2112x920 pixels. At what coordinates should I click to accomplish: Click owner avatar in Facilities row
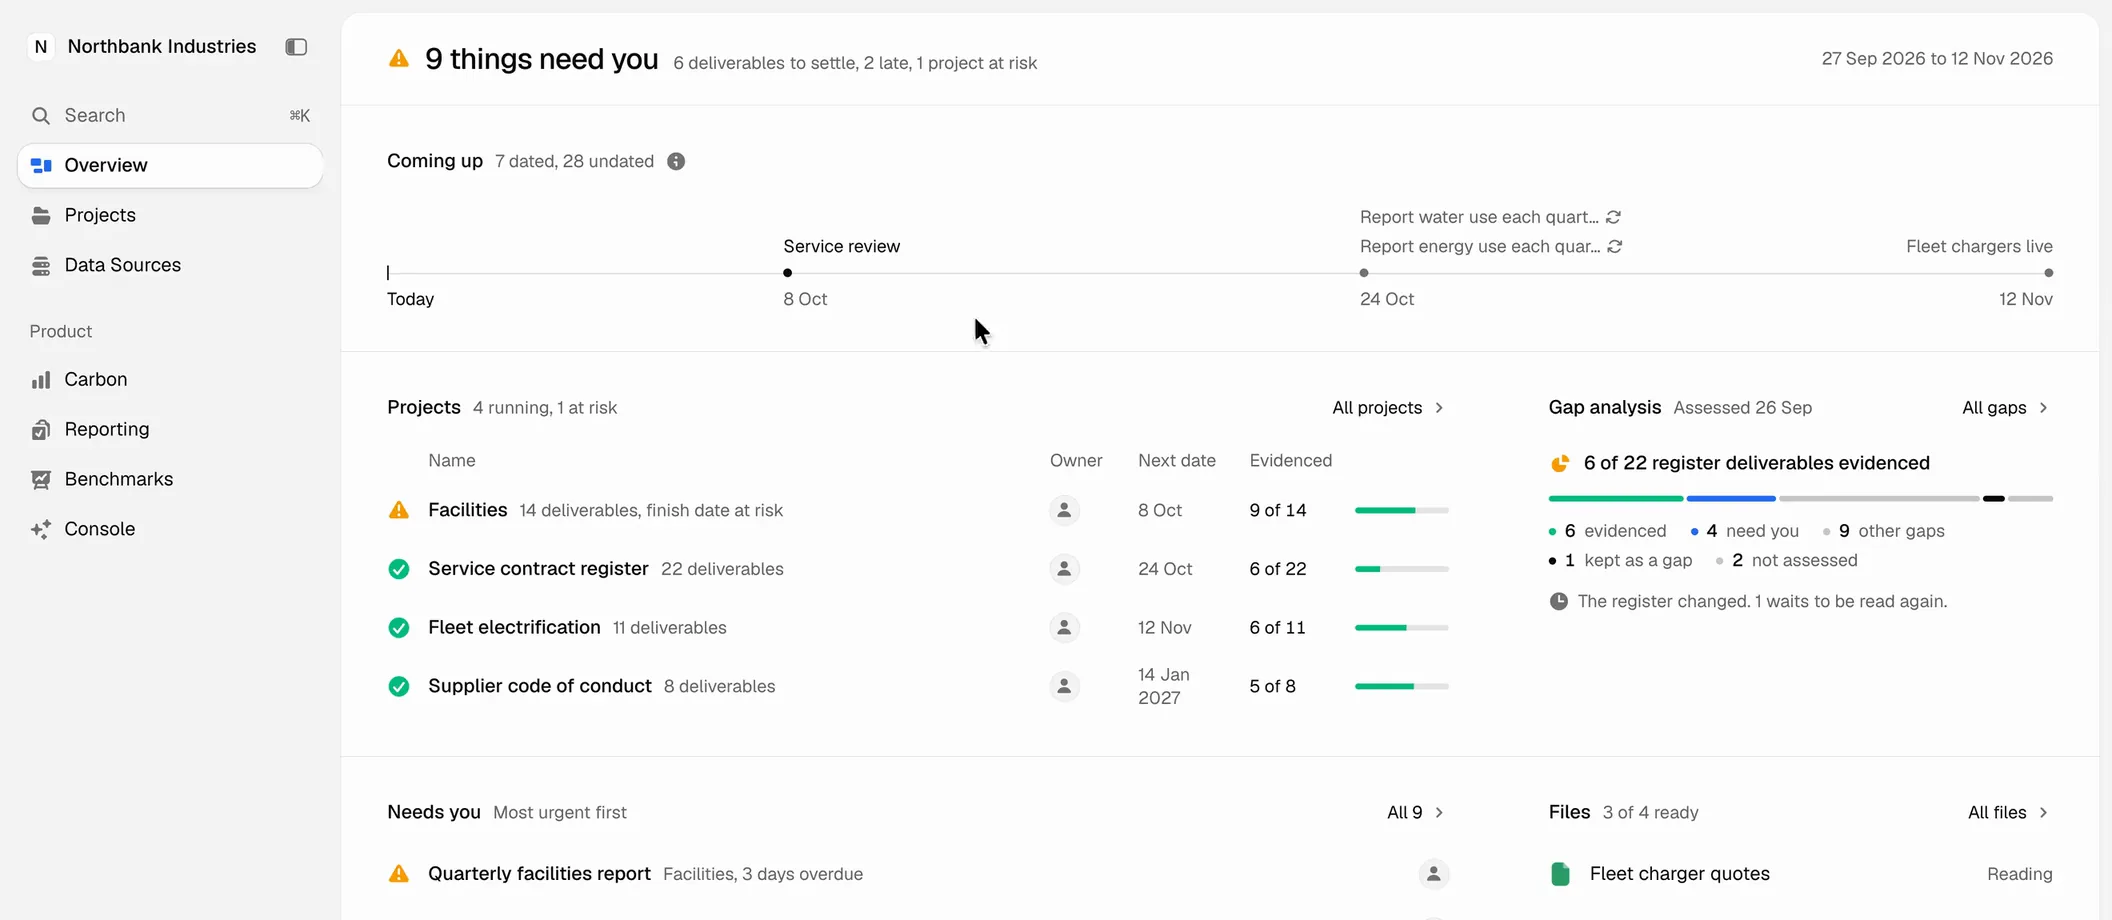[1064, 510]
